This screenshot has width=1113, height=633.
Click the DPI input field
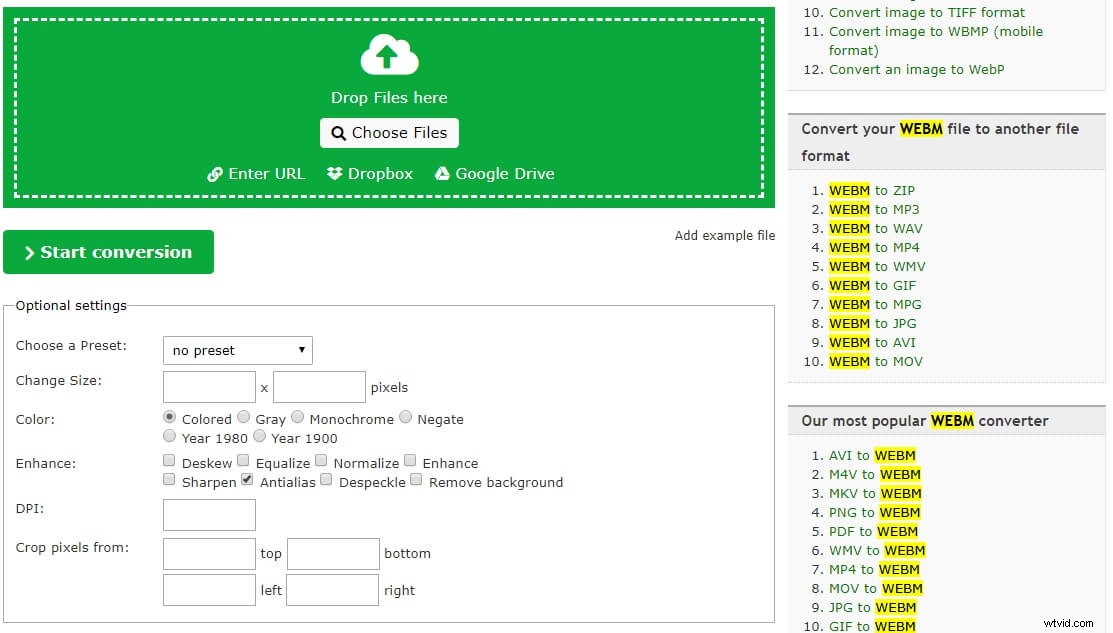[208, 514]
